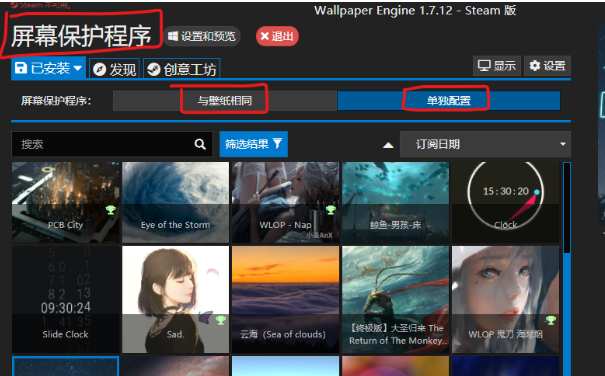Click the monitor icon on 显示 button
Image resolution: width=605 pixels, height=376 pixels.
484,66
